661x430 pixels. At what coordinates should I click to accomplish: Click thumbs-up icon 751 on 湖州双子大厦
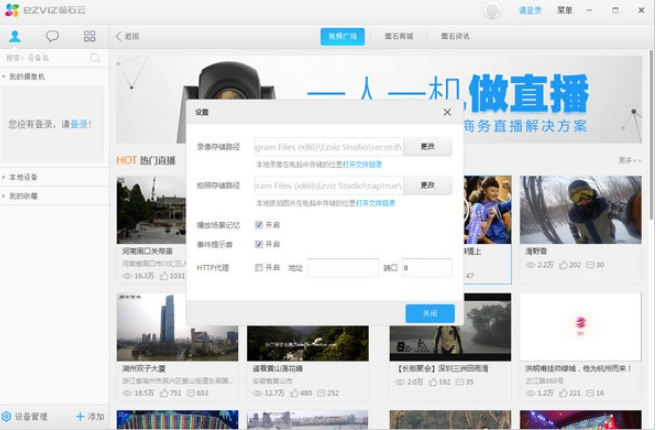pos(164,393)
